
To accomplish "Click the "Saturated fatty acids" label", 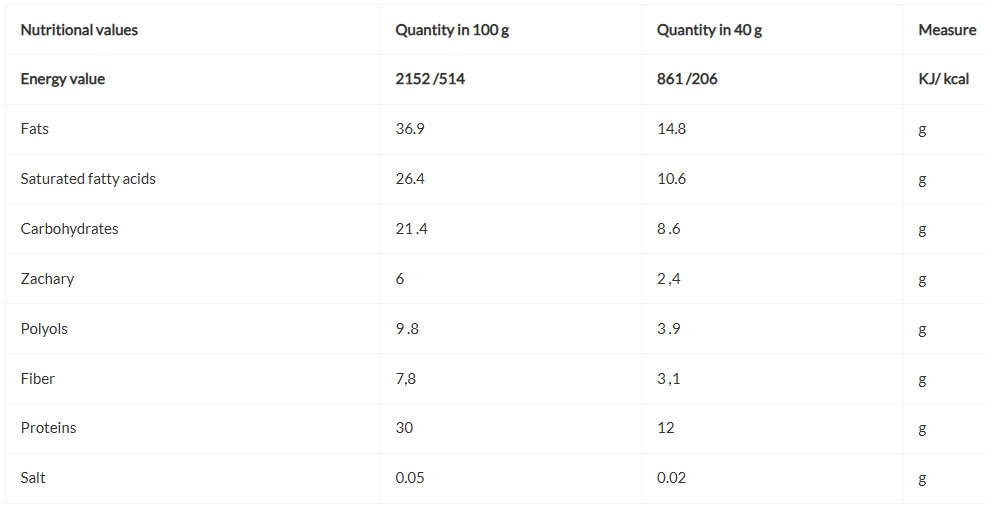I will (88, 179).
